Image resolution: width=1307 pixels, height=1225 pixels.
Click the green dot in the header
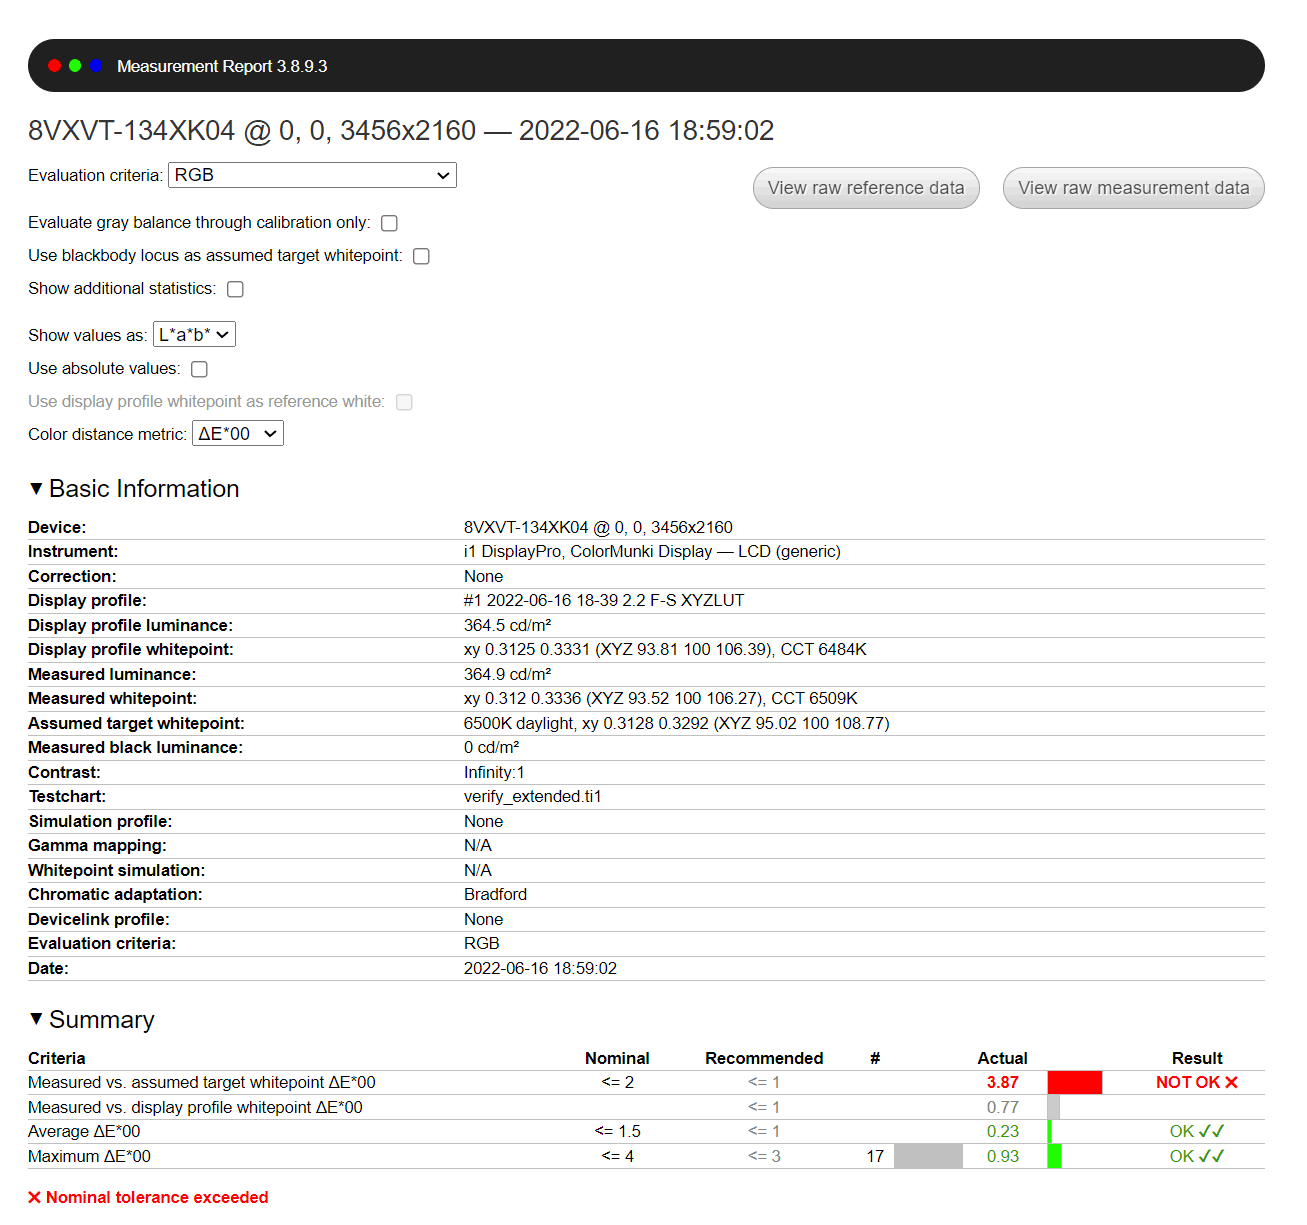pyautogui.click(x=75, y=66)
